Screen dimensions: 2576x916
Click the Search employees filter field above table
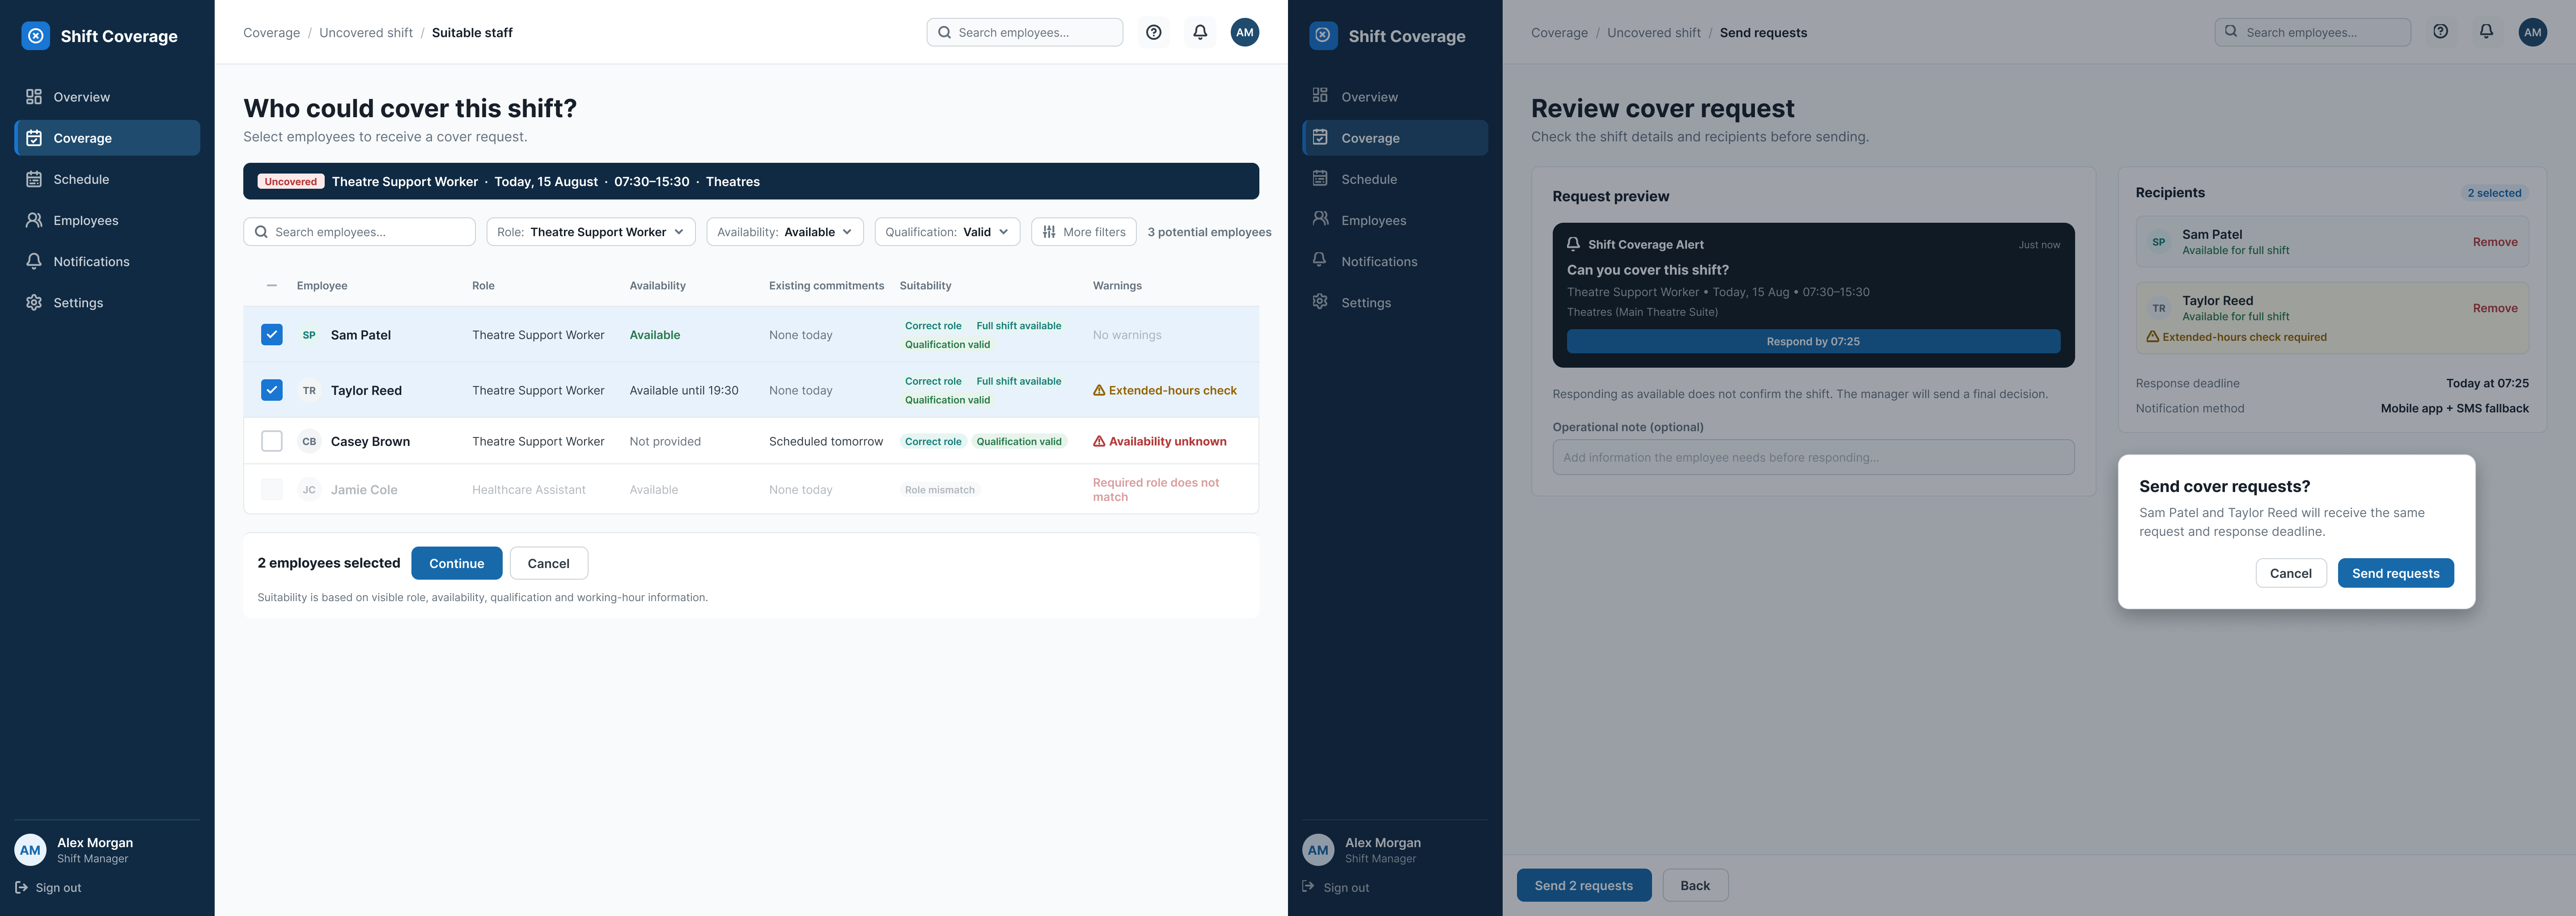click(359, 232)
